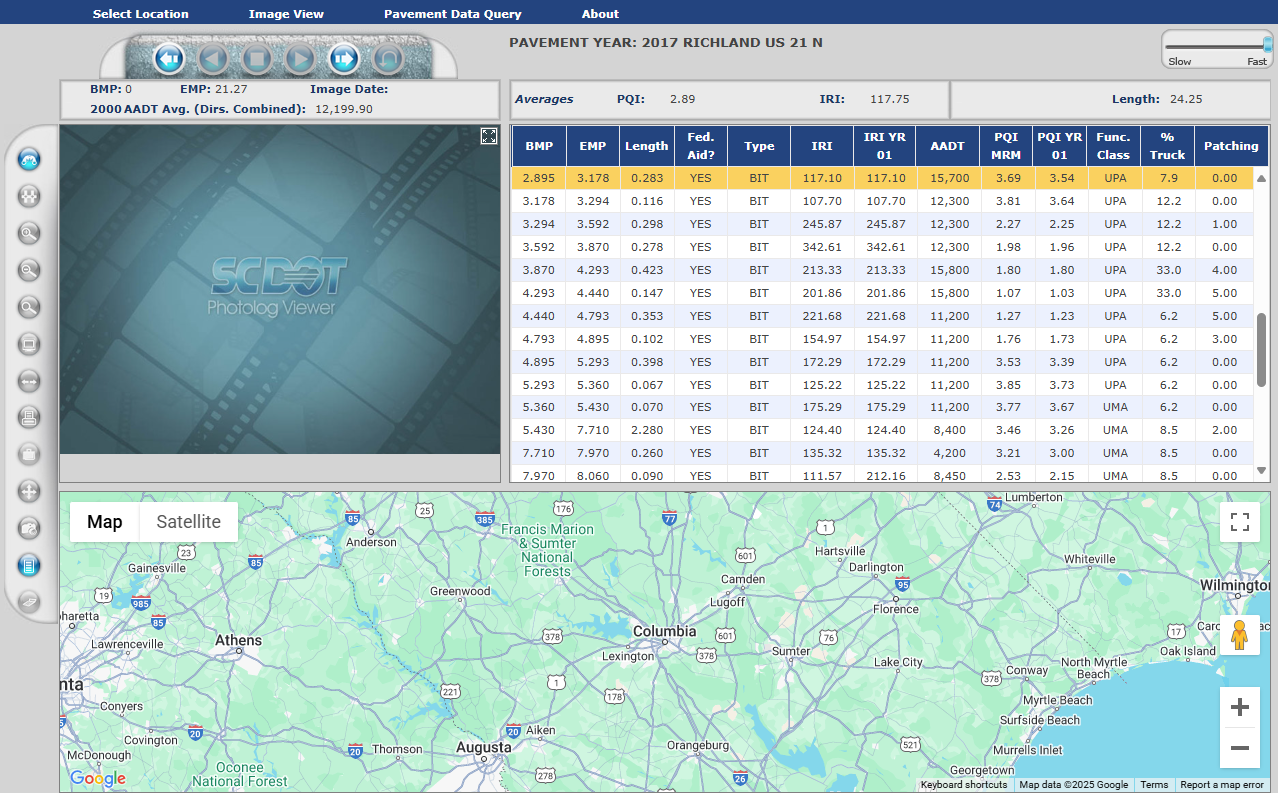This screenshot has height=793, width=1278.
Task: Open the Pavement Data Query menu
Action: coord(452,14)
